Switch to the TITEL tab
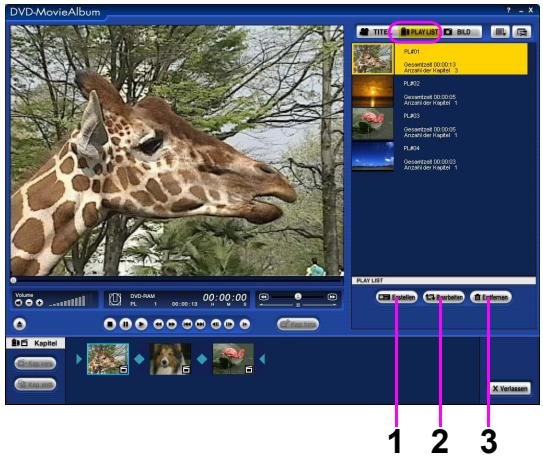Viewport: 543px width, 456px height. pyautogui.click(x=375, y=32)
